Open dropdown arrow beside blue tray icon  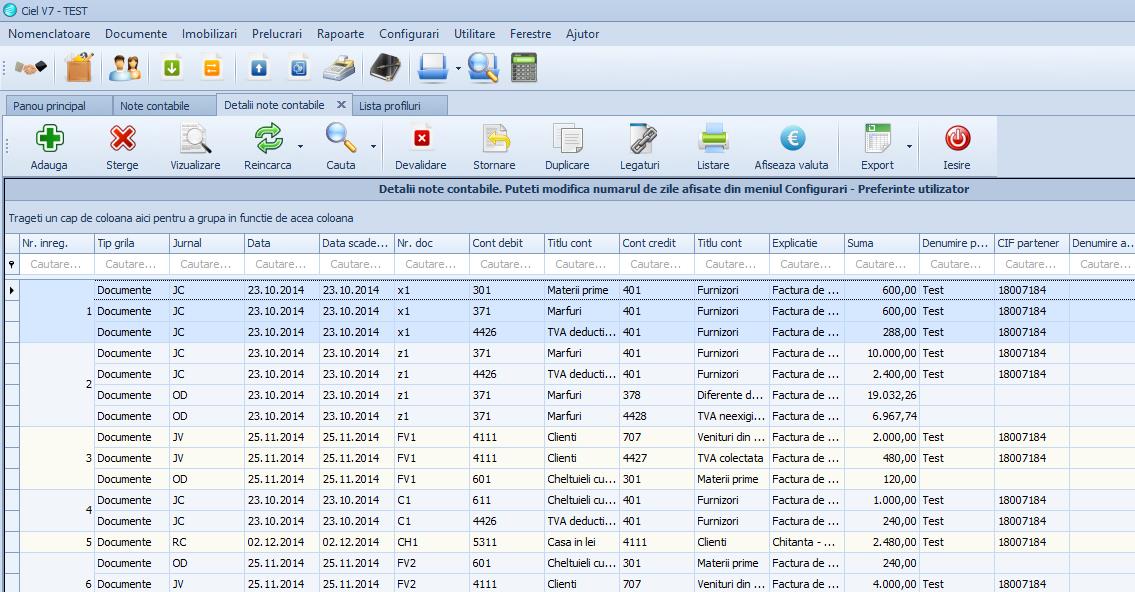coord(458,69)
